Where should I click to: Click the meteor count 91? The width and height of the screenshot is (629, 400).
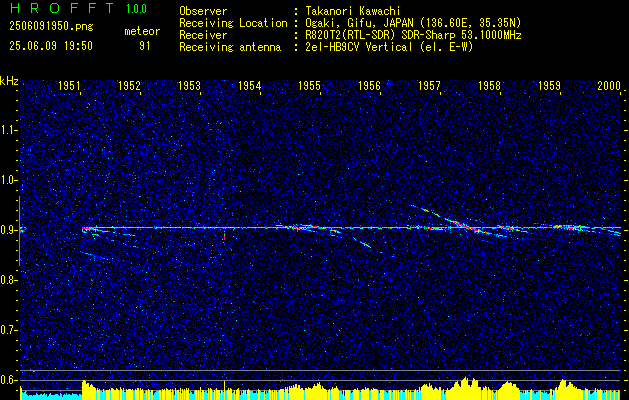[145, 46]
